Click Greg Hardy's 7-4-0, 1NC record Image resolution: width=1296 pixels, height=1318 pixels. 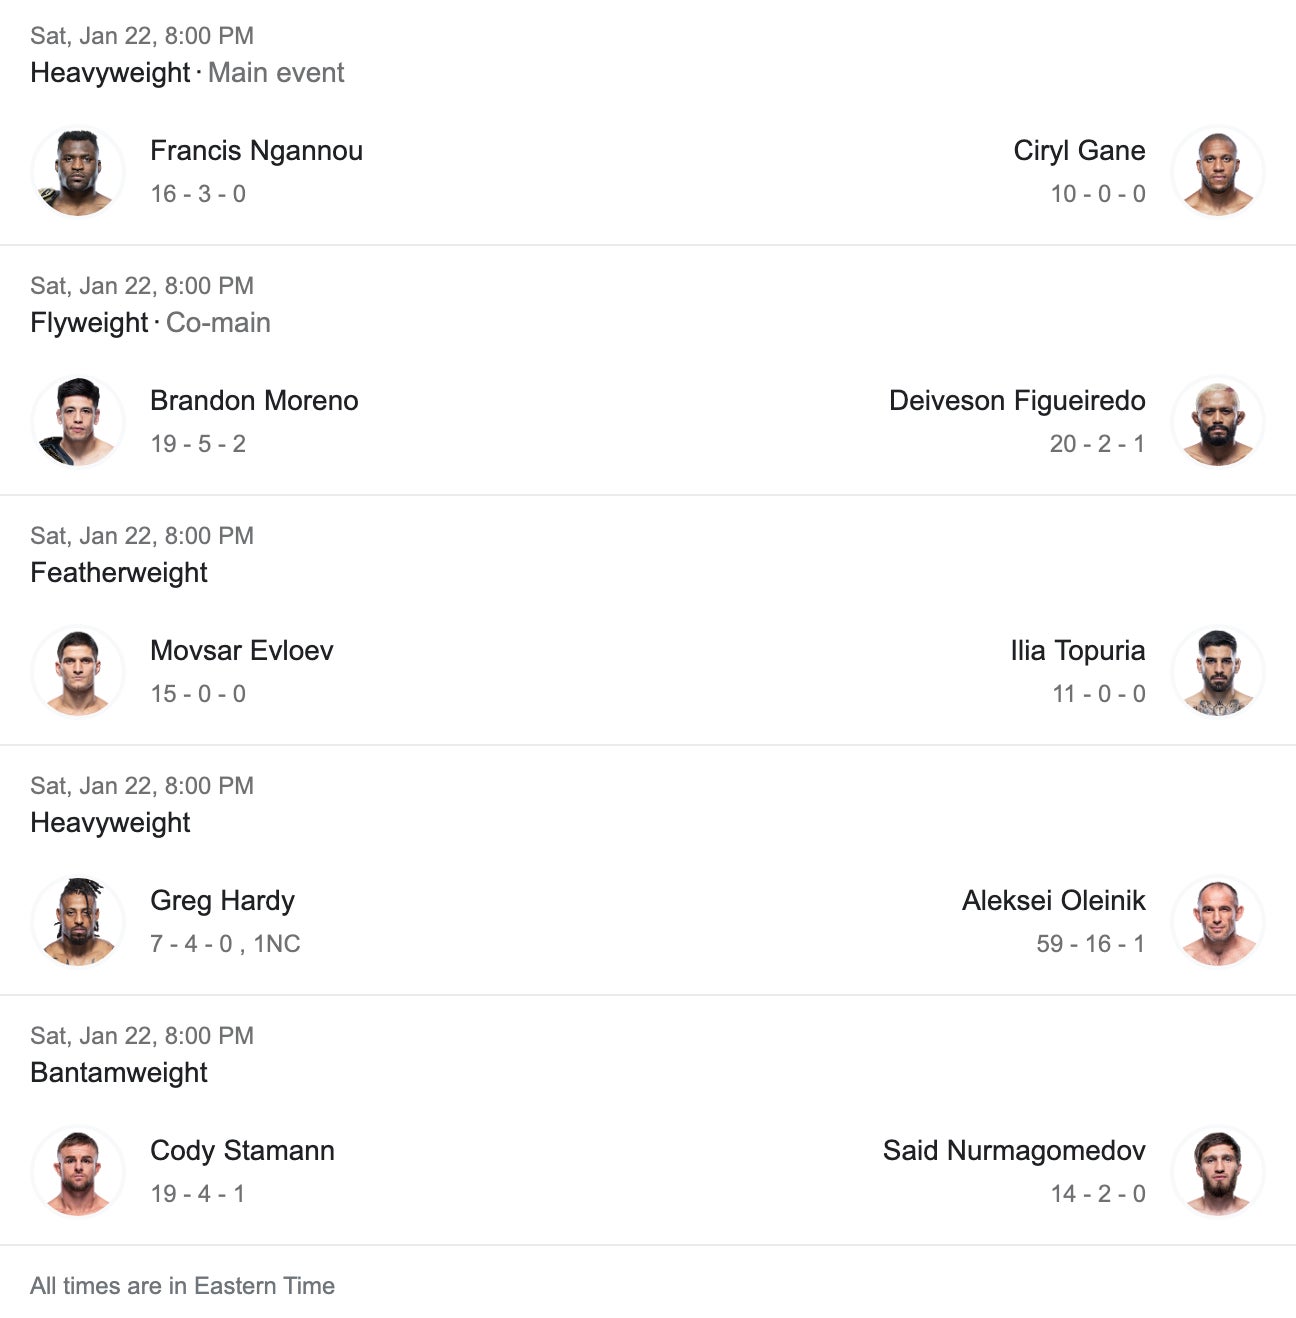pyautogui.click(x=225, y=944)
